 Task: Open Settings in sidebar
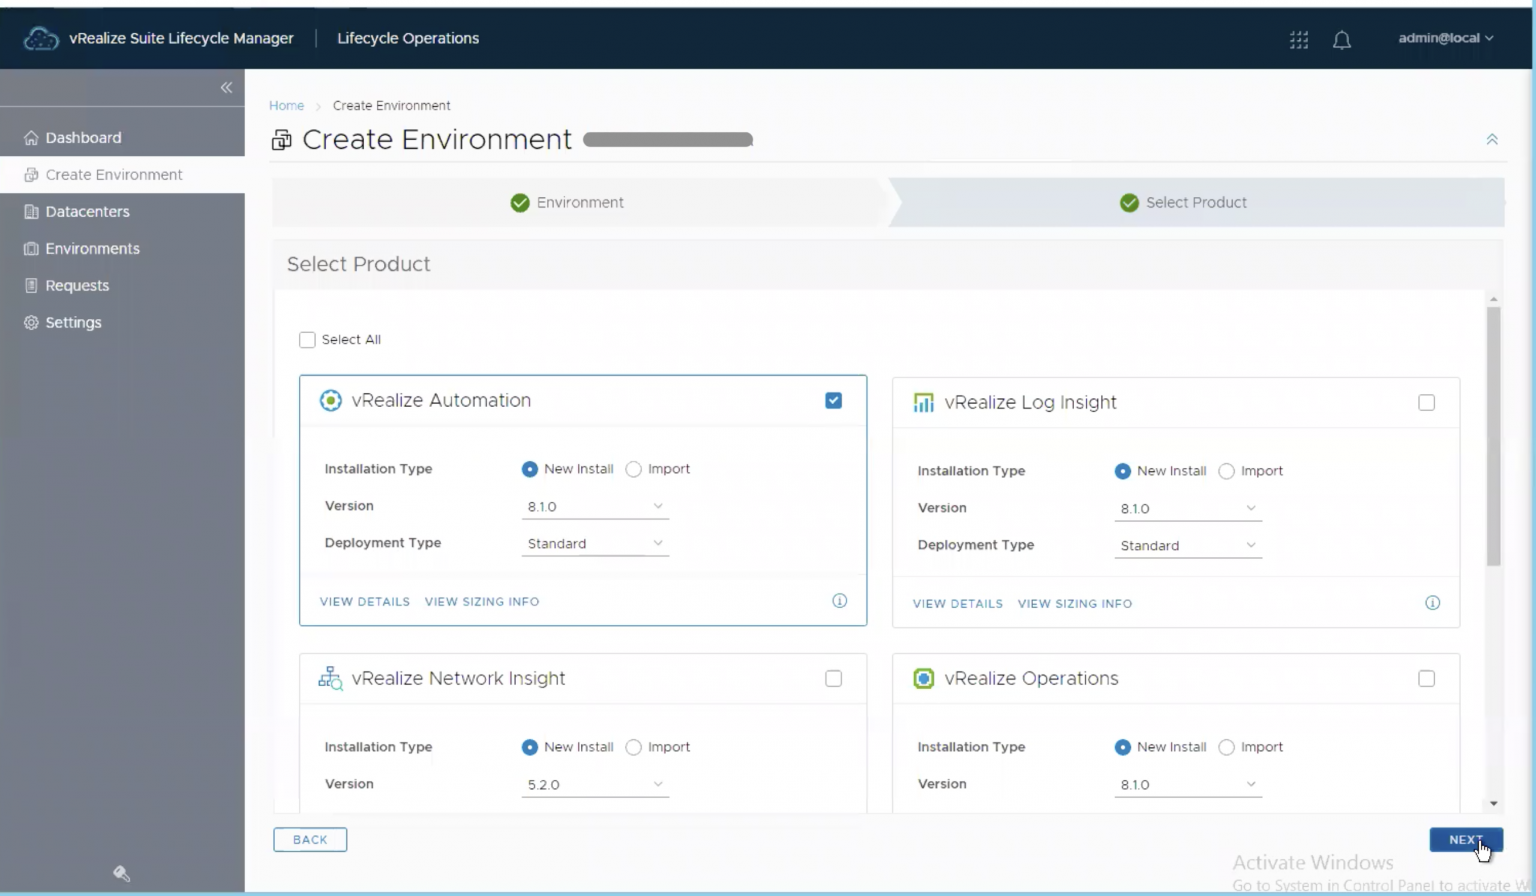pos(122,323)
